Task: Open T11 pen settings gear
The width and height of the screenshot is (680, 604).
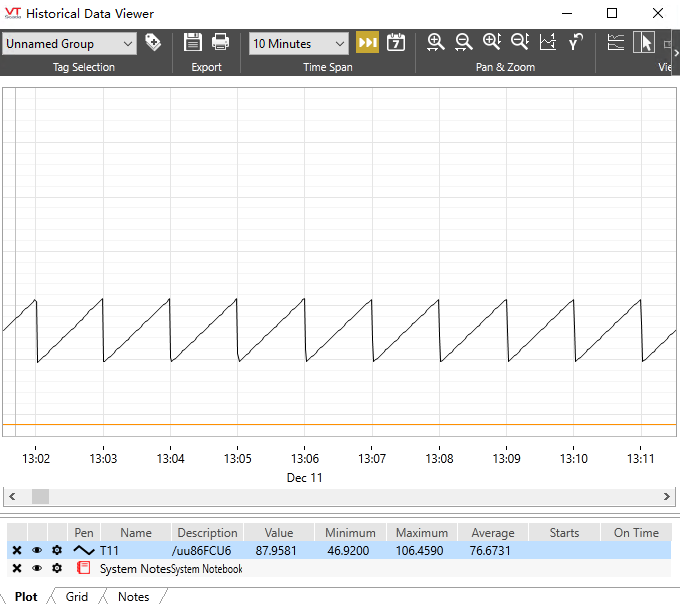Action: tap(57, 550)
